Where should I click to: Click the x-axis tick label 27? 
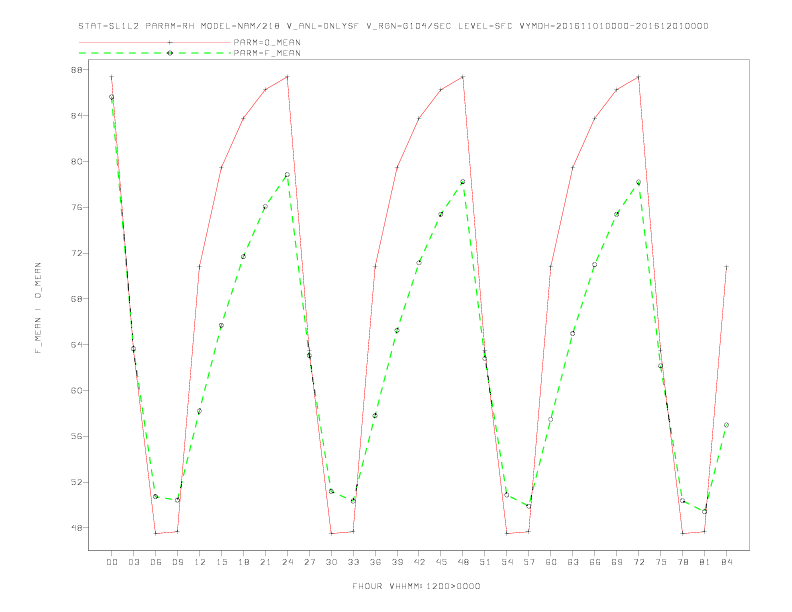(x=309, y=562)
